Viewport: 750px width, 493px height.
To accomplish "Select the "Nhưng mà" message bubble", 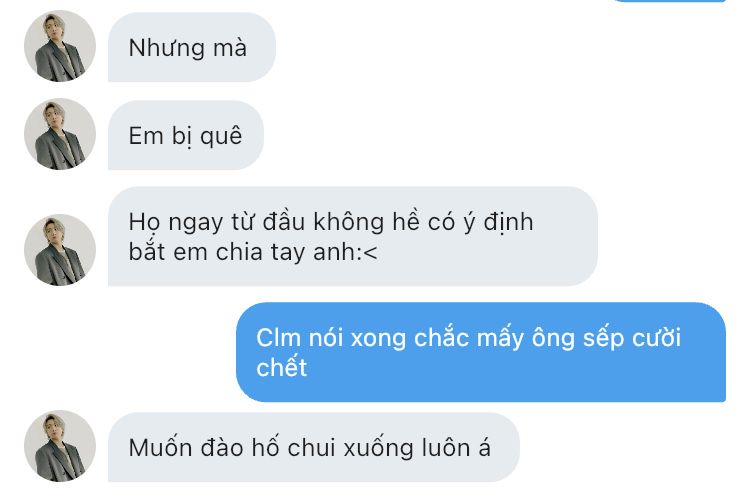I will [192, 47].
